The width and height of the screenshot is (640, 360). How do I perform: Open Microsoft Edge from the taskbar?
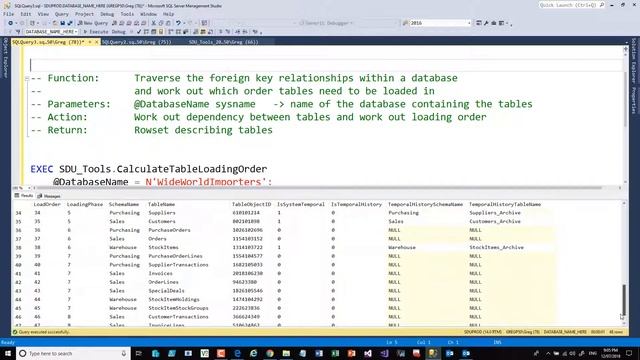[x=237, y=353]
